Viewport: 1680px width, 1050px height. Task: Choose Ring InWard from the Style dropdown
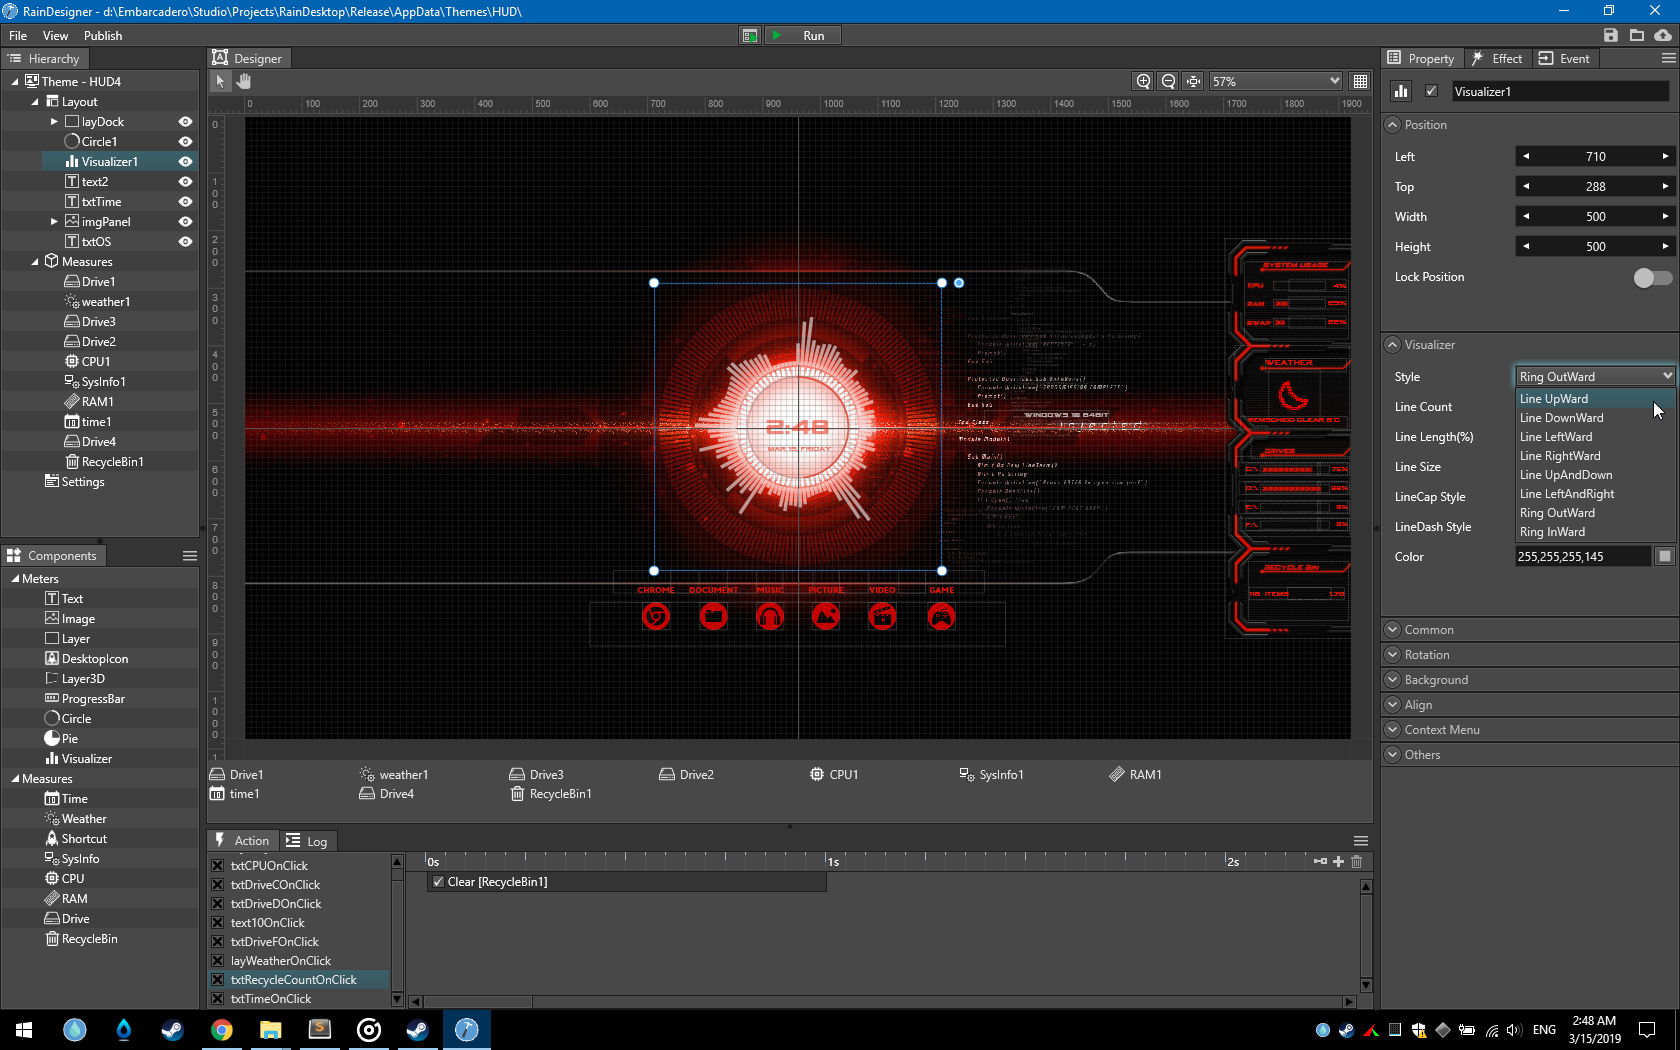tap(1552, 531)
